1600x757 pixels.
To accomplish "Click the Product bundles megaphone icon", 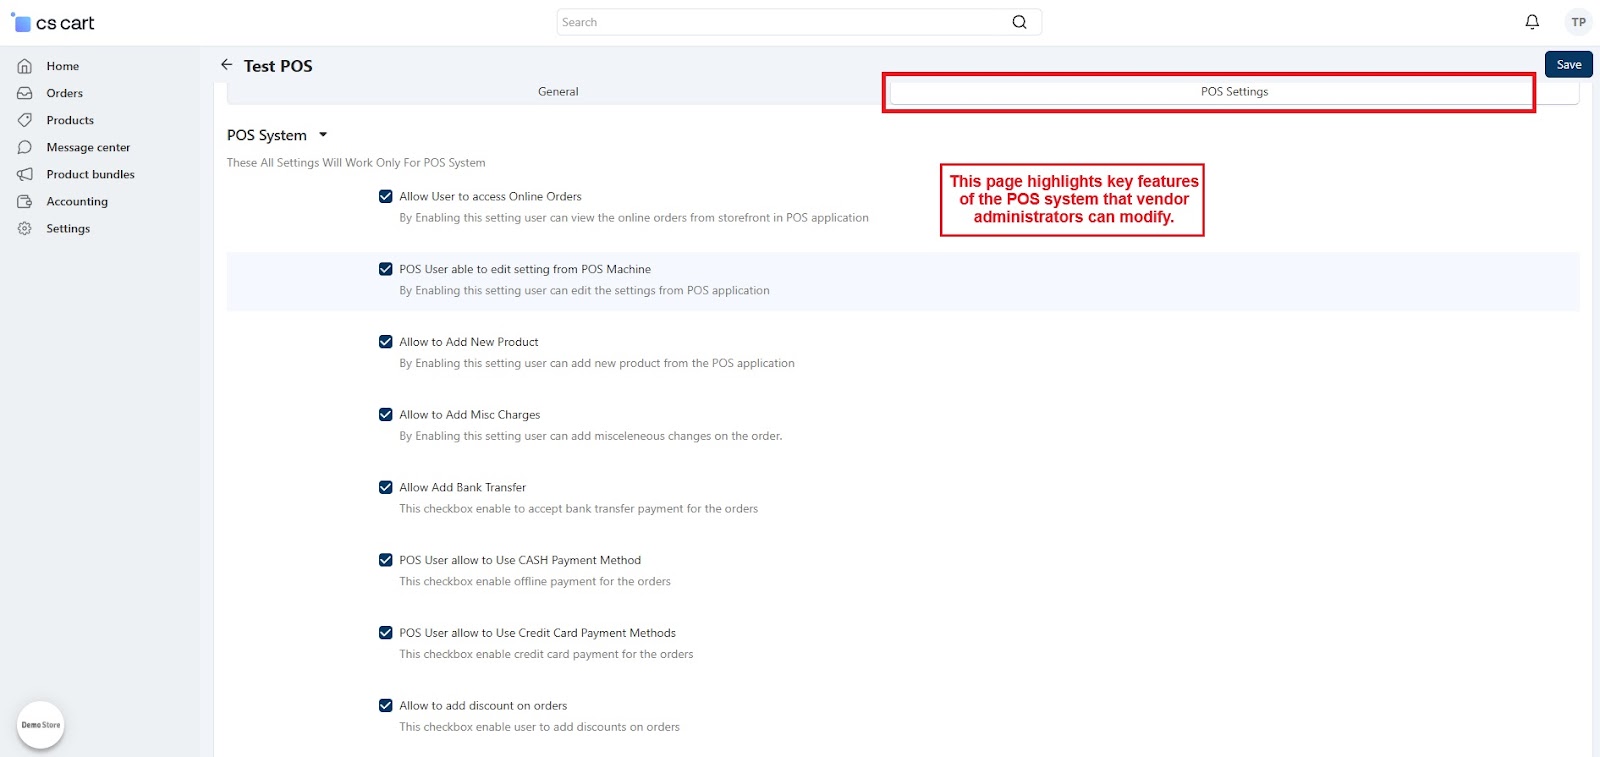I will pos(25,174).
